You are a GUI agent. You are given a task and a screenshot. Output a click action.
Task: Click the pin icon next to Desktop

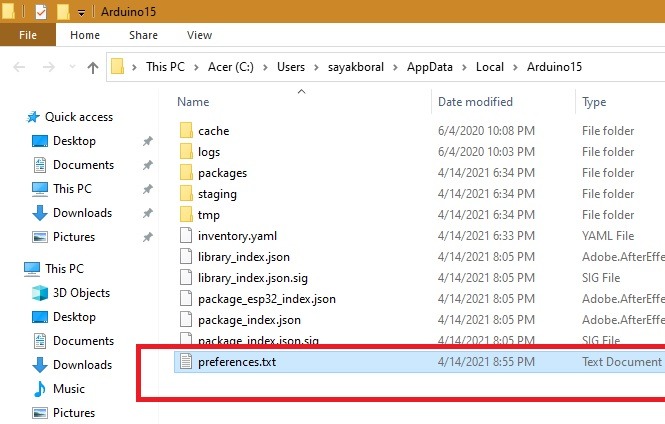[x=148, y=141]
